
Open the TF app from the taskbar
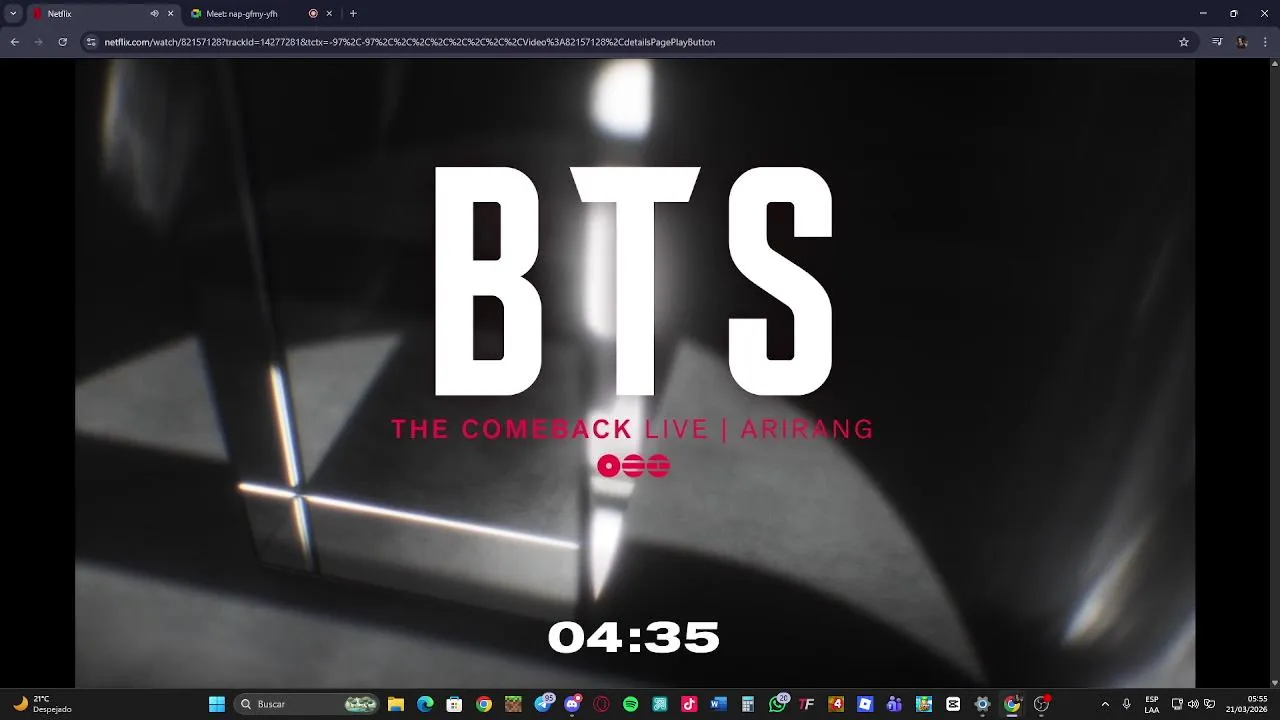coord(806,704)
